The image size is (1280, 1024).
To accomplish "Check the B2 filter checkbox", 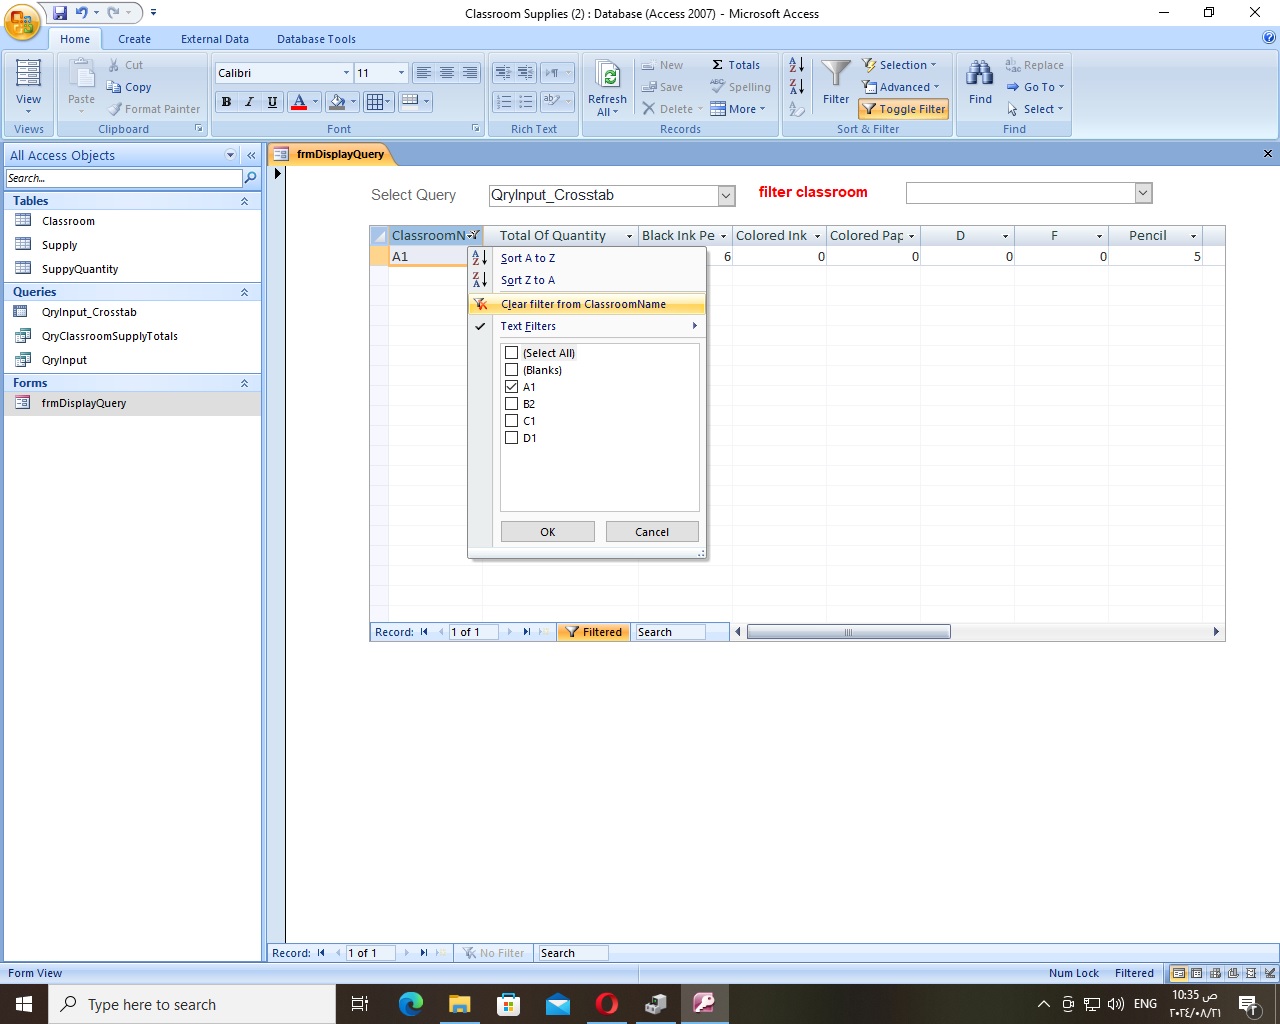I will click(x=512, y=404).
